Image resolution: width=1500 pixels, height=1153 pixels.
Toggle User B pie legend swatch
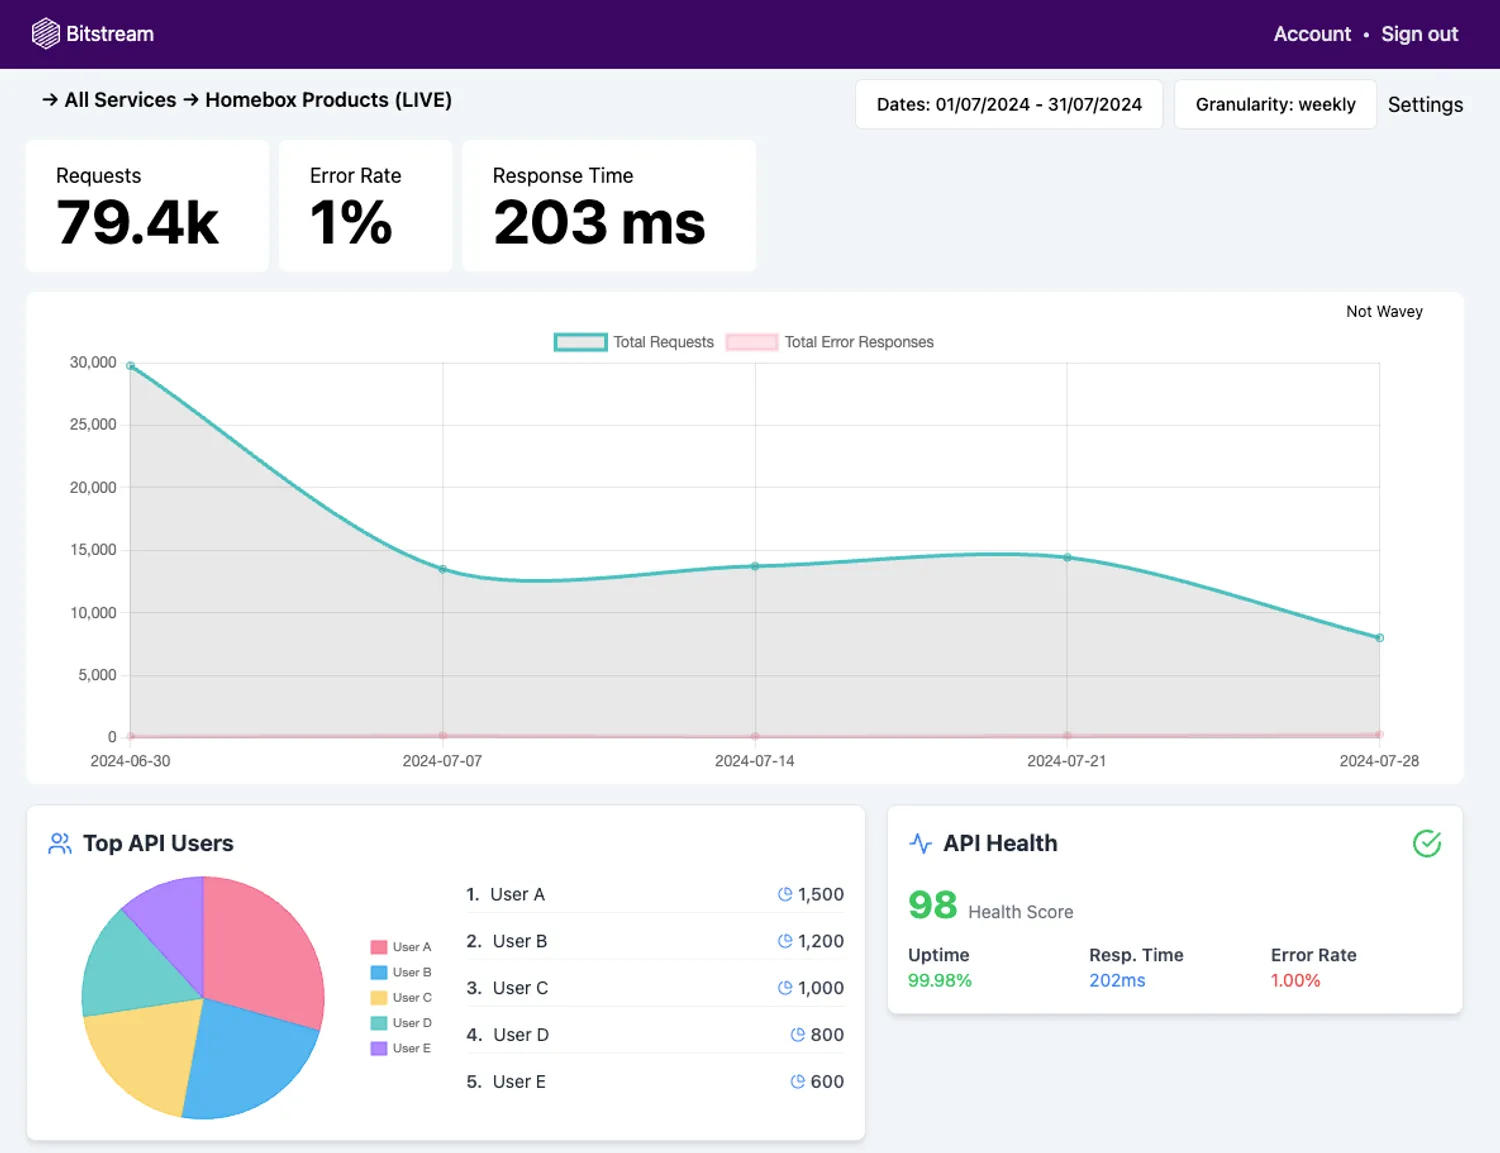coord(379,972)
